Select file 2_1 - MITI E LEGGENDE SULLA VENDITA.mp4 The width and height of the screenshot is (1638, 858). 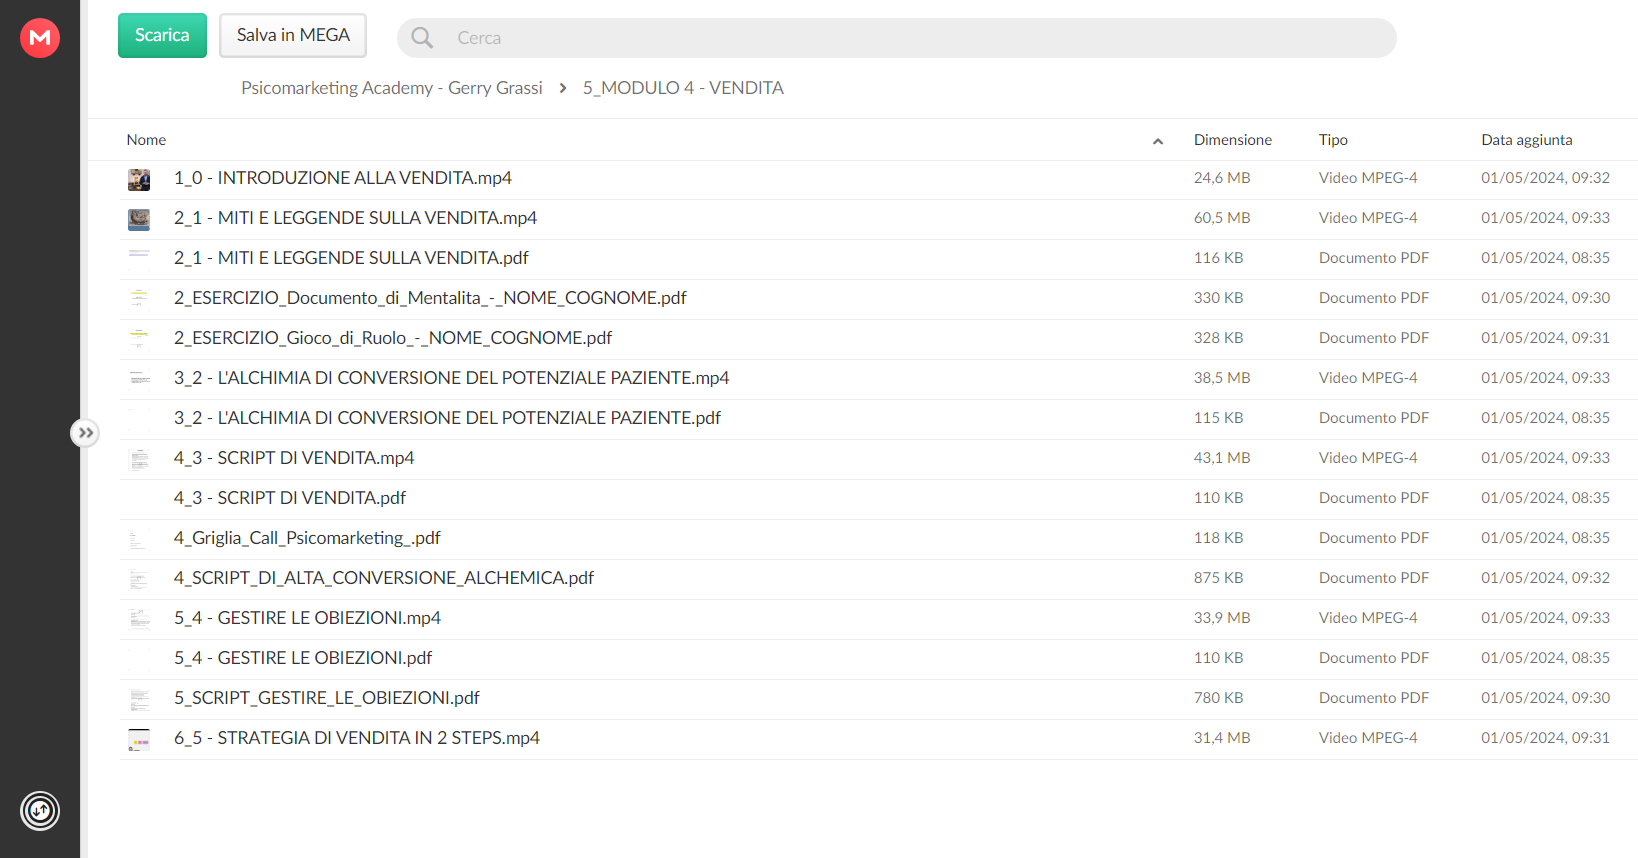[x=355, y=218]
